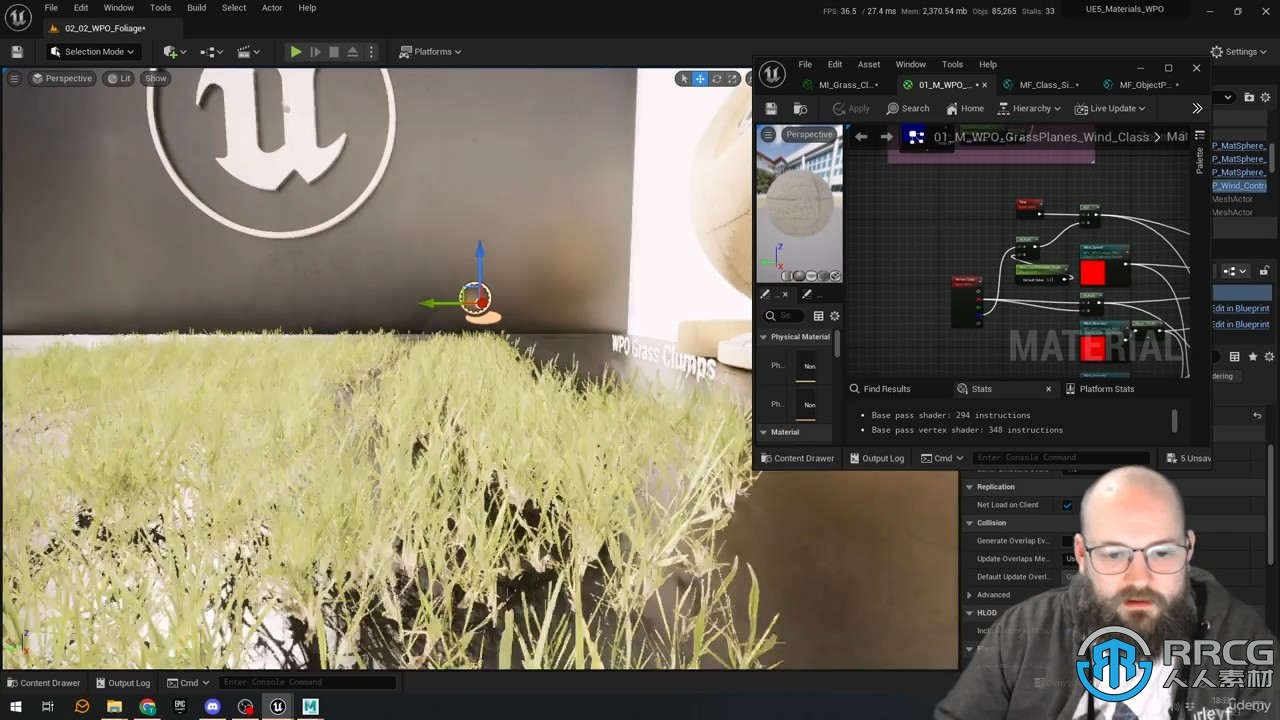This screenshot has height=720, width=1280.
Task: Expand the Advanced collision section
Action: (969, 595)
